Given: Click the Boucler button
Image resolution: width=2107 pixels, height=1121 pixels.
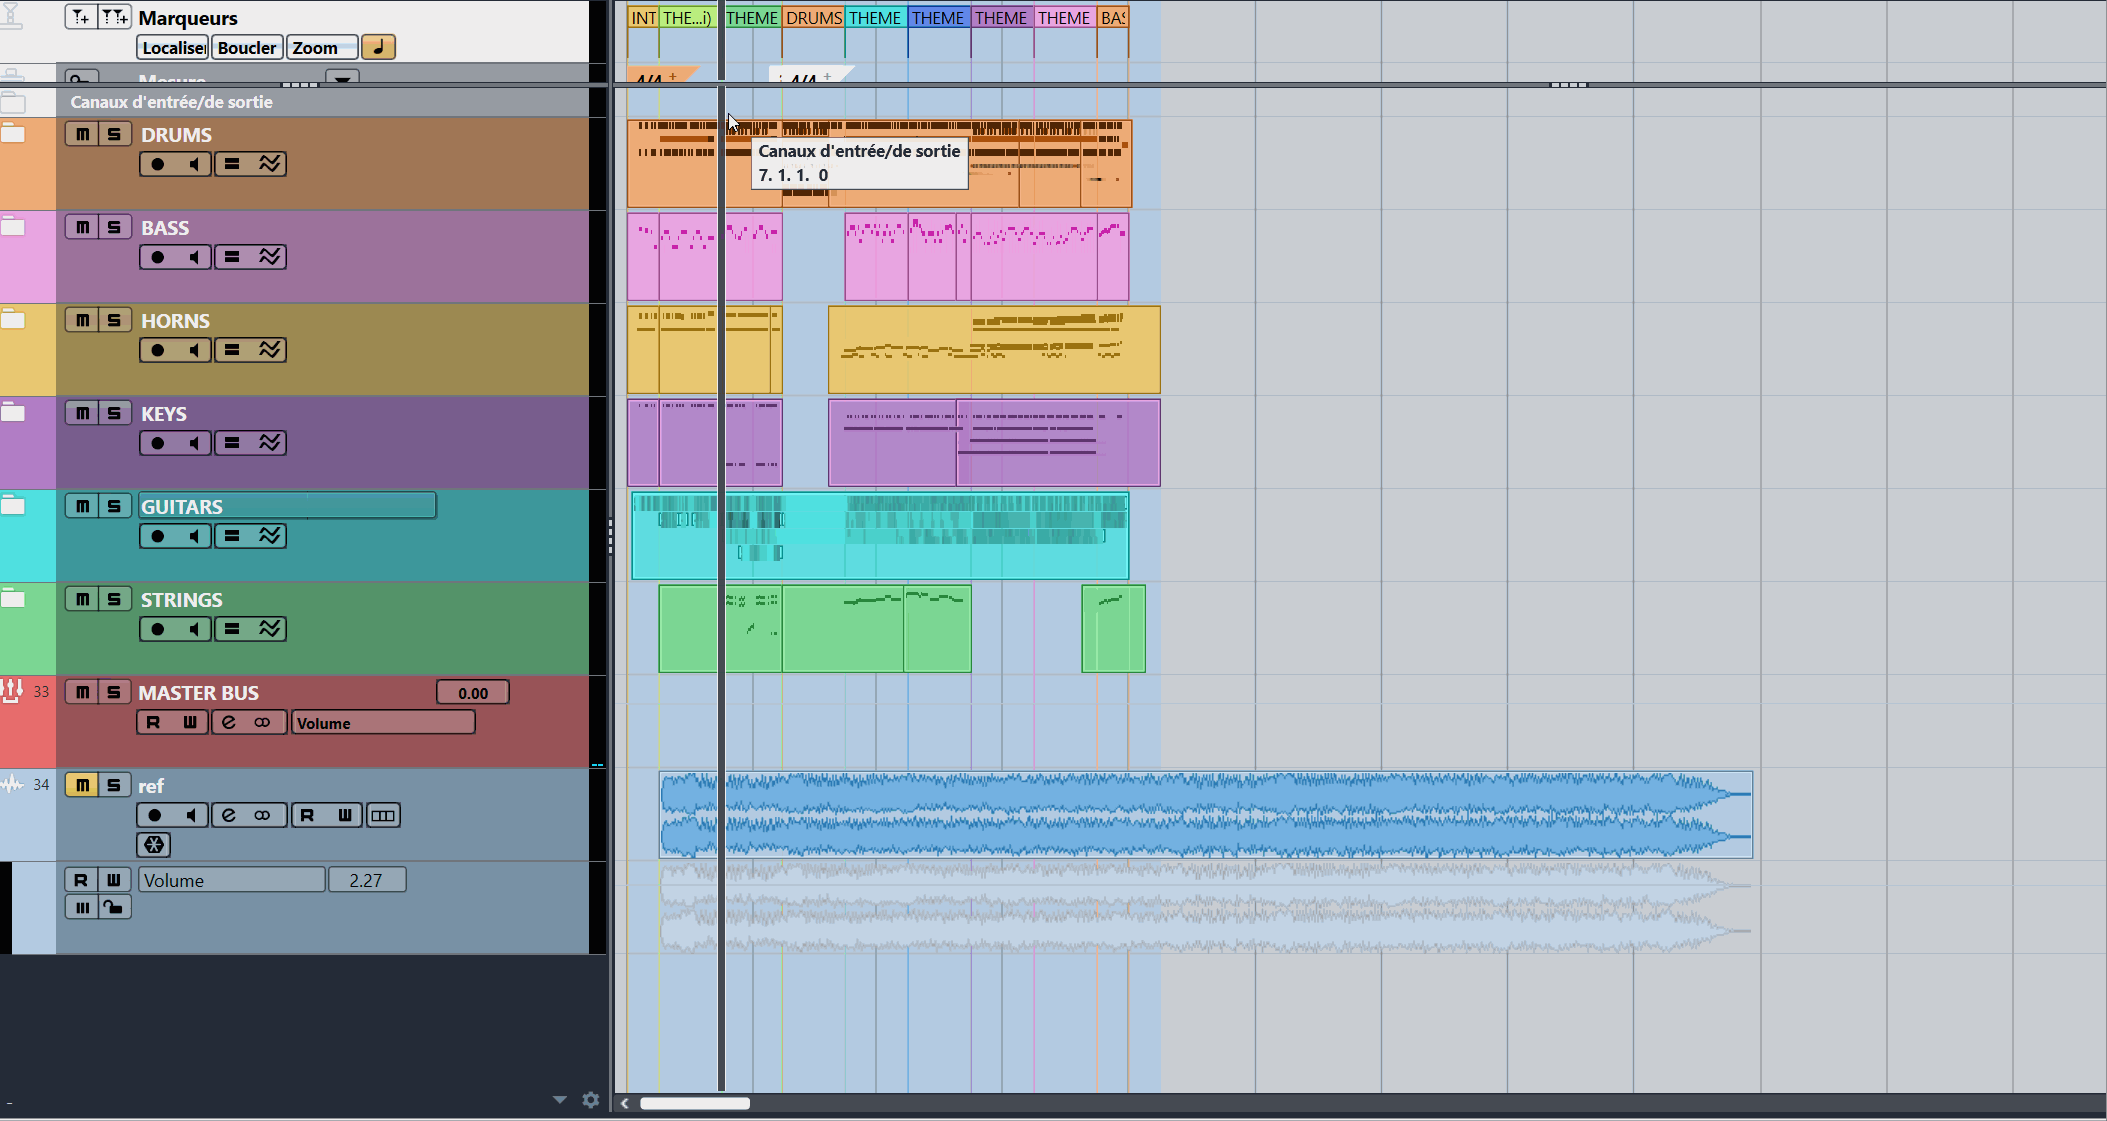Looking at the screenshot, I should pyautogui.click(x=246, y=47).
